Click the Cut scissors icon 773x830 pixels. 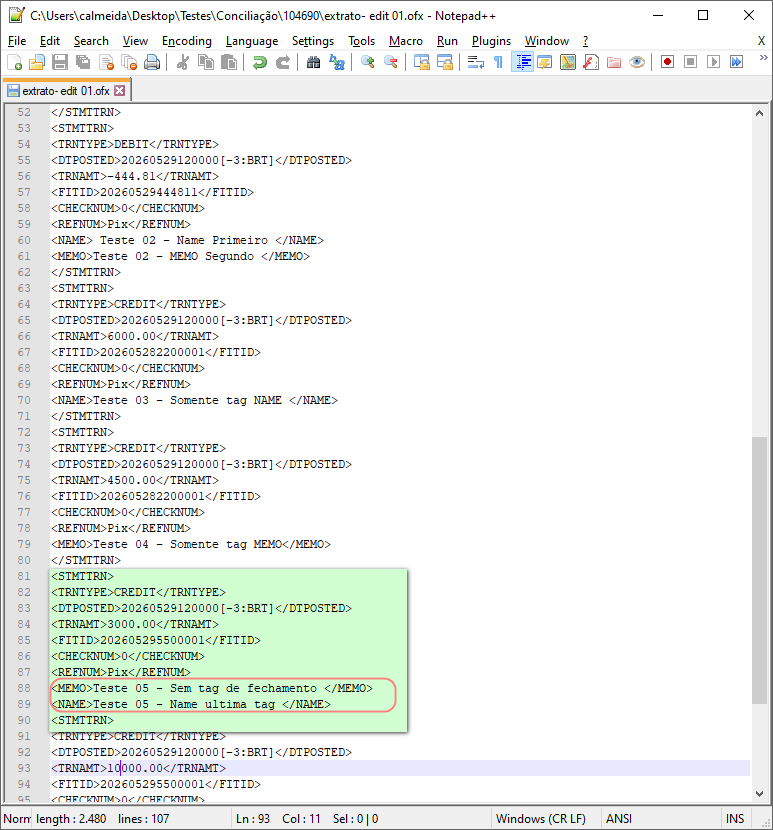(x=183, y=62)
